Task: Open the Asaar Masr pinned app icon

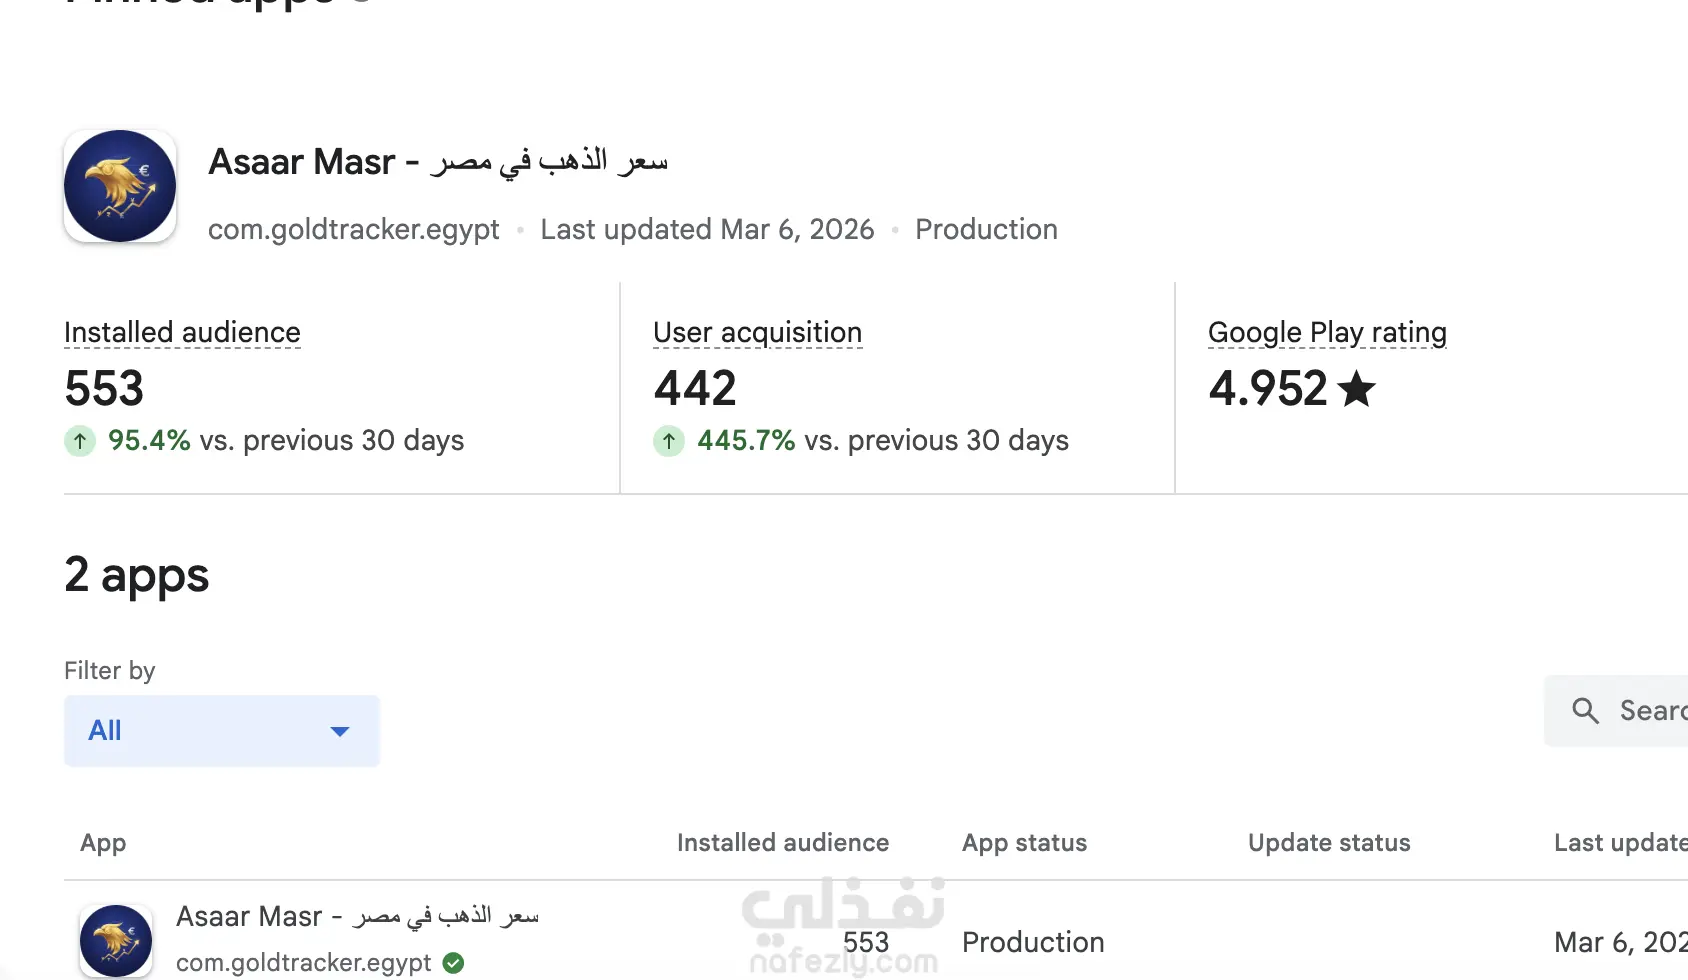Action: point(120,186)
